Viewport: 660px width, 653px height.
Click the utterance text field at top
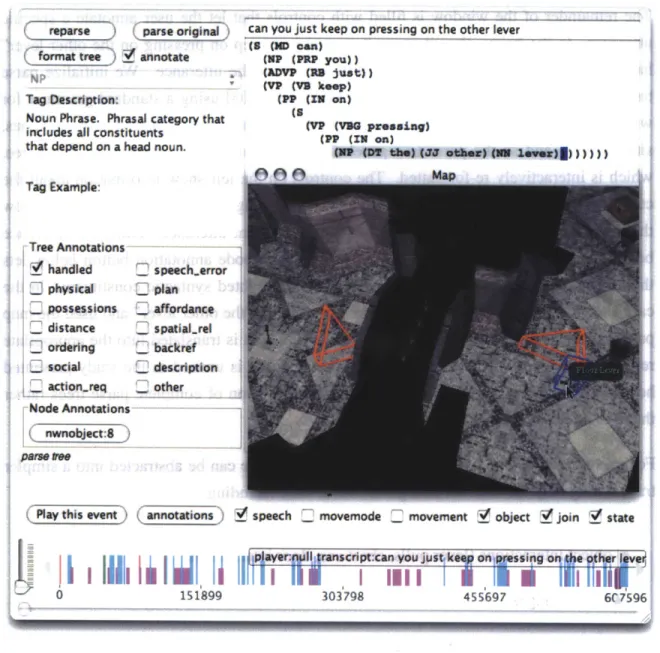coord(442,29)
